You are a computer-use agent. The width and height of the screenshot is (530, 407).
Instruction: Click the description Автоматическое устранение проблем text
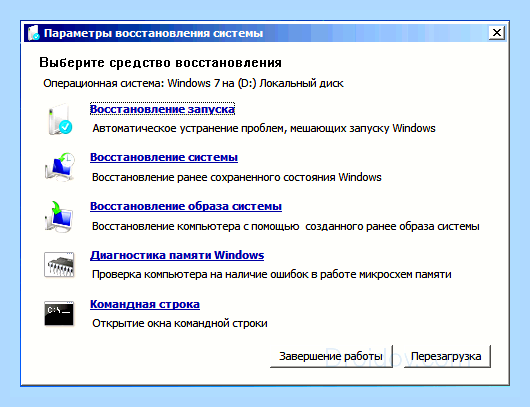pos(264,128)
